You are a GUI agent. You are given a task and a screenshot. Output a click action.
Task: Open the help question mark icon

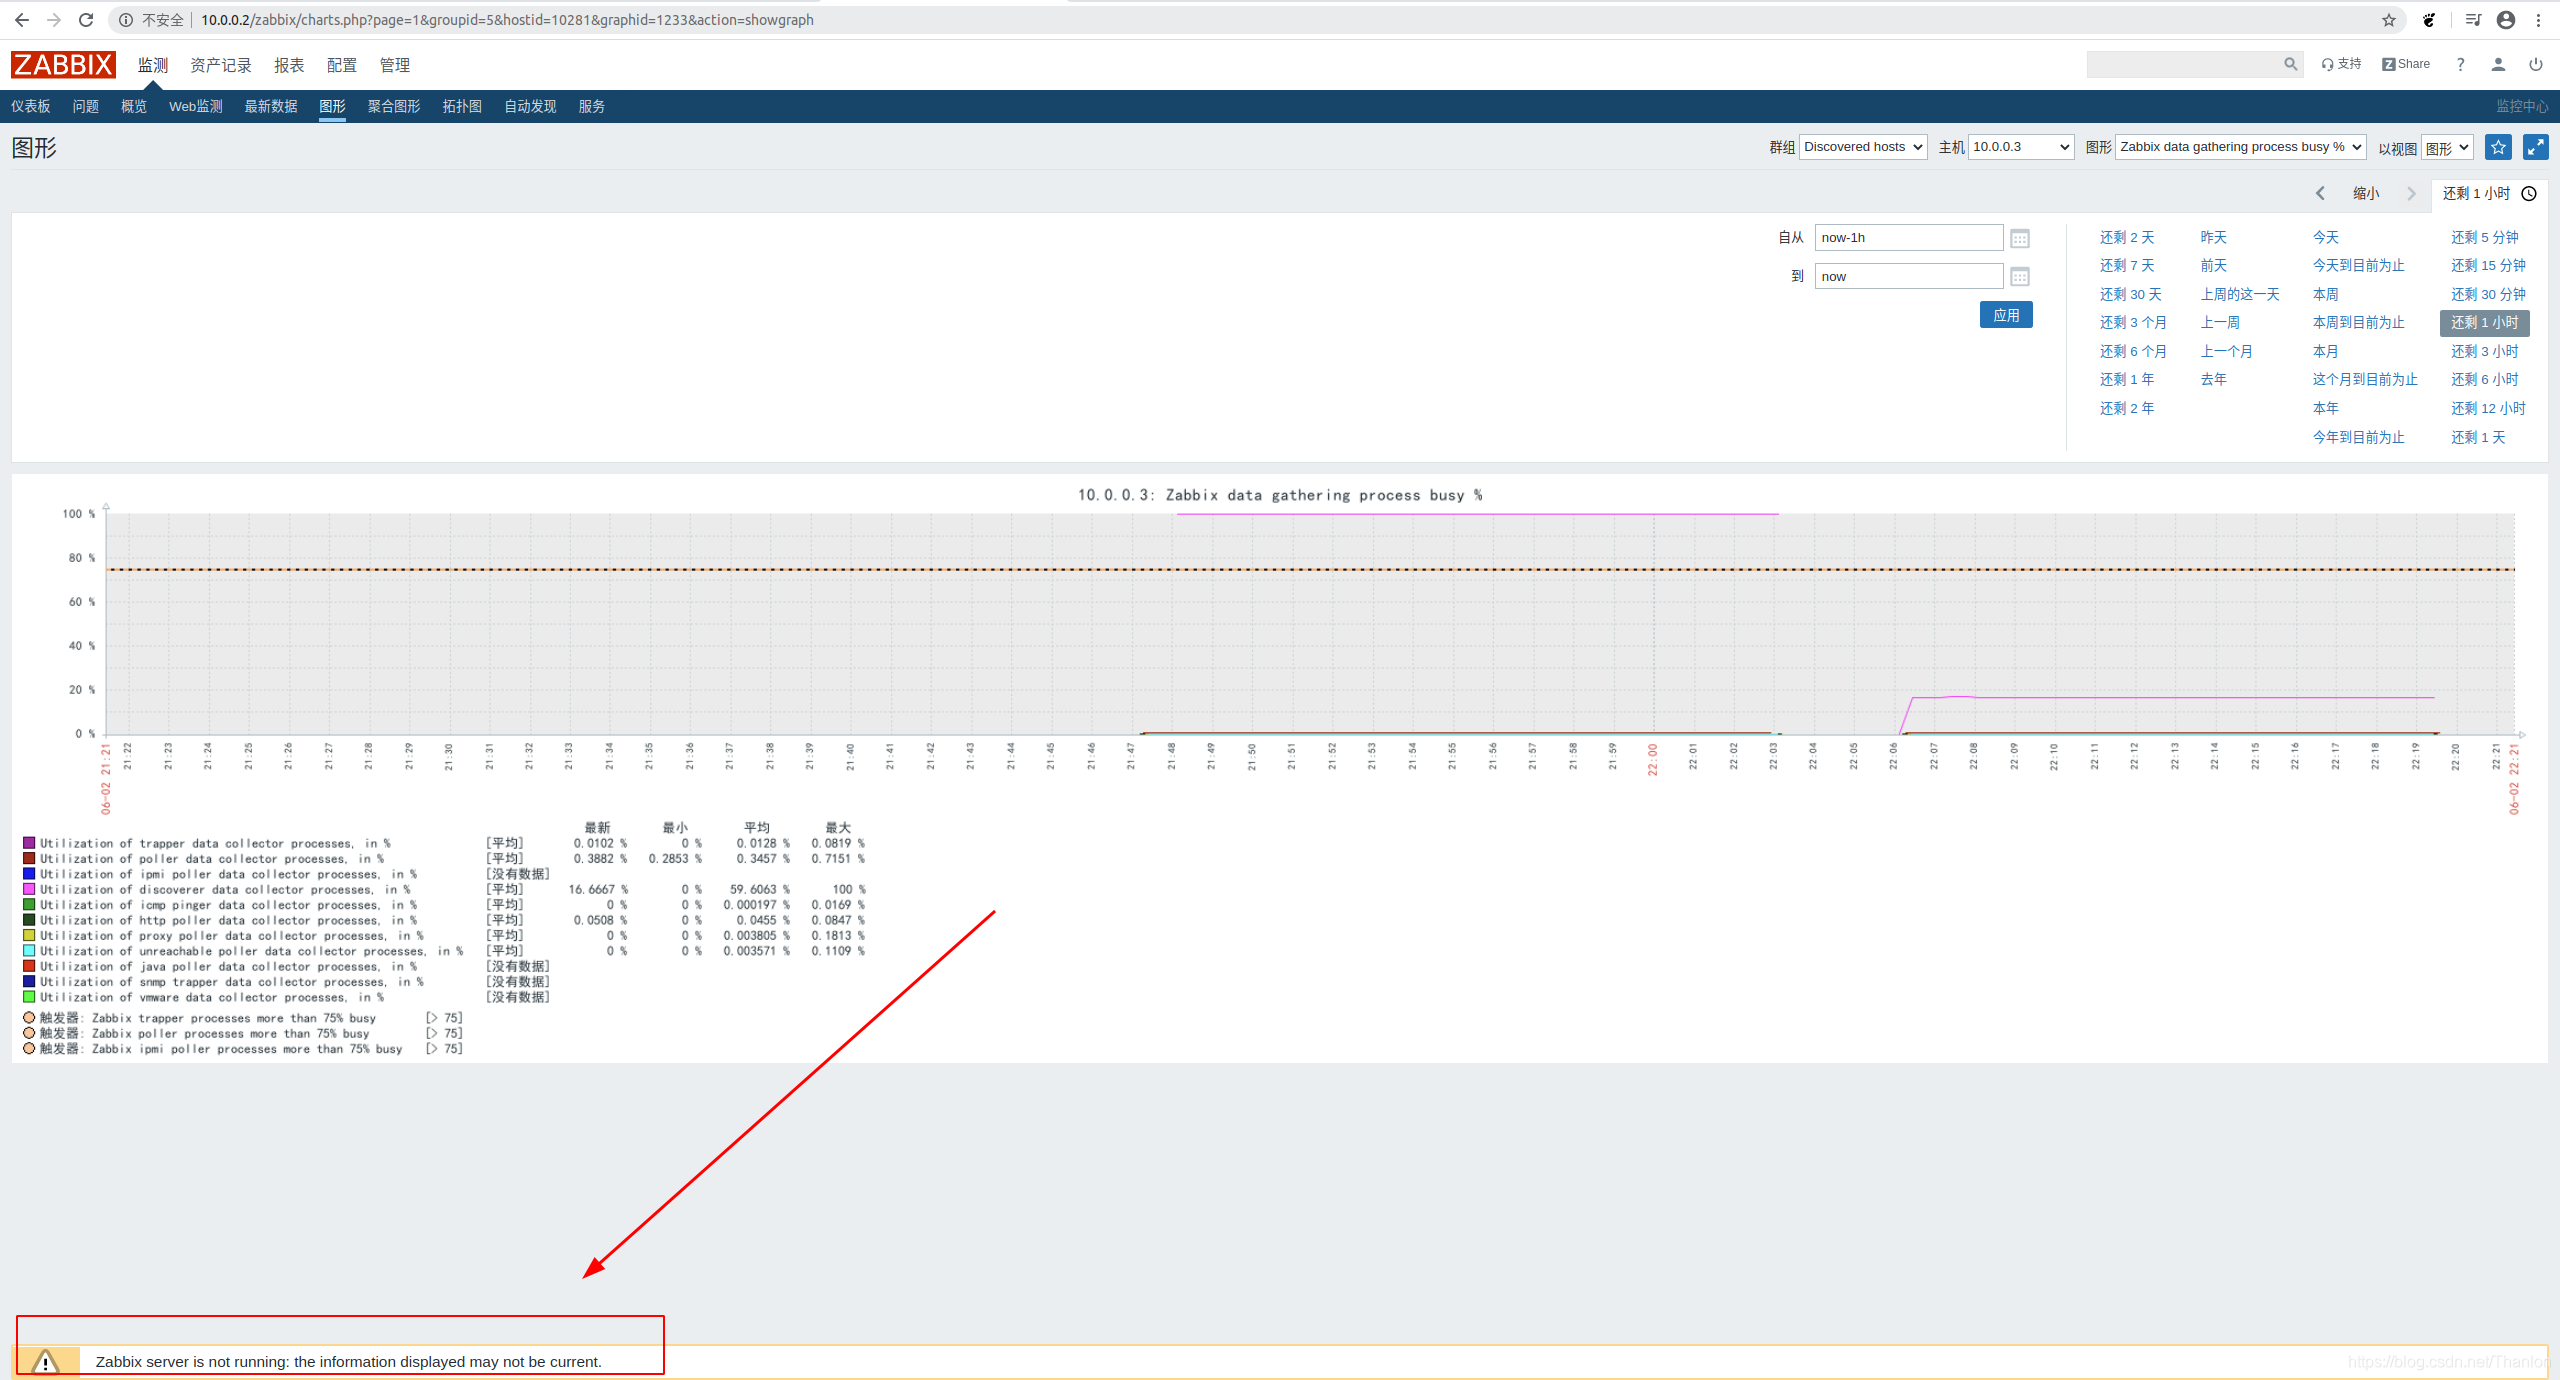click(x=2461, y=64)
